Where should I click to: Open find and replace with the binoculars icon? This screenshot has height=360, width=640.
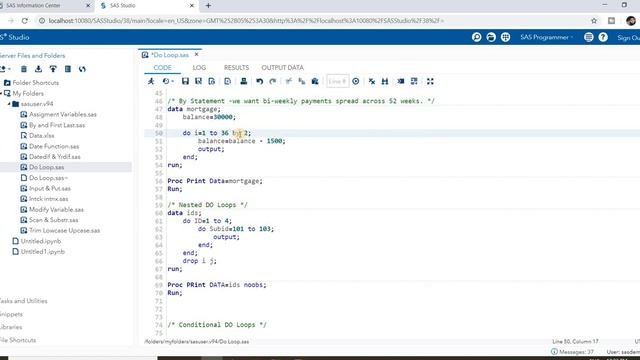pos(384,81)
